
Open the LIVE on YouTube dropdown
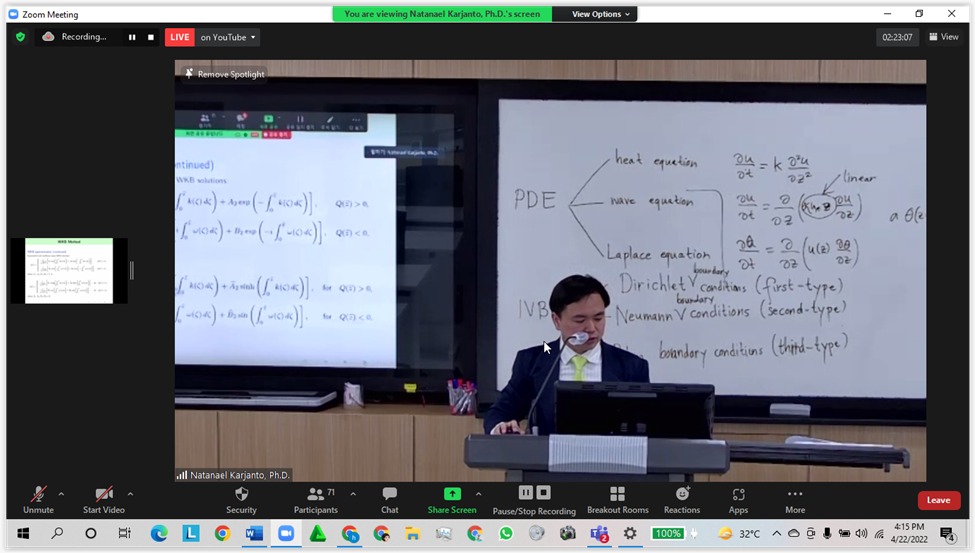pos(228,37)
